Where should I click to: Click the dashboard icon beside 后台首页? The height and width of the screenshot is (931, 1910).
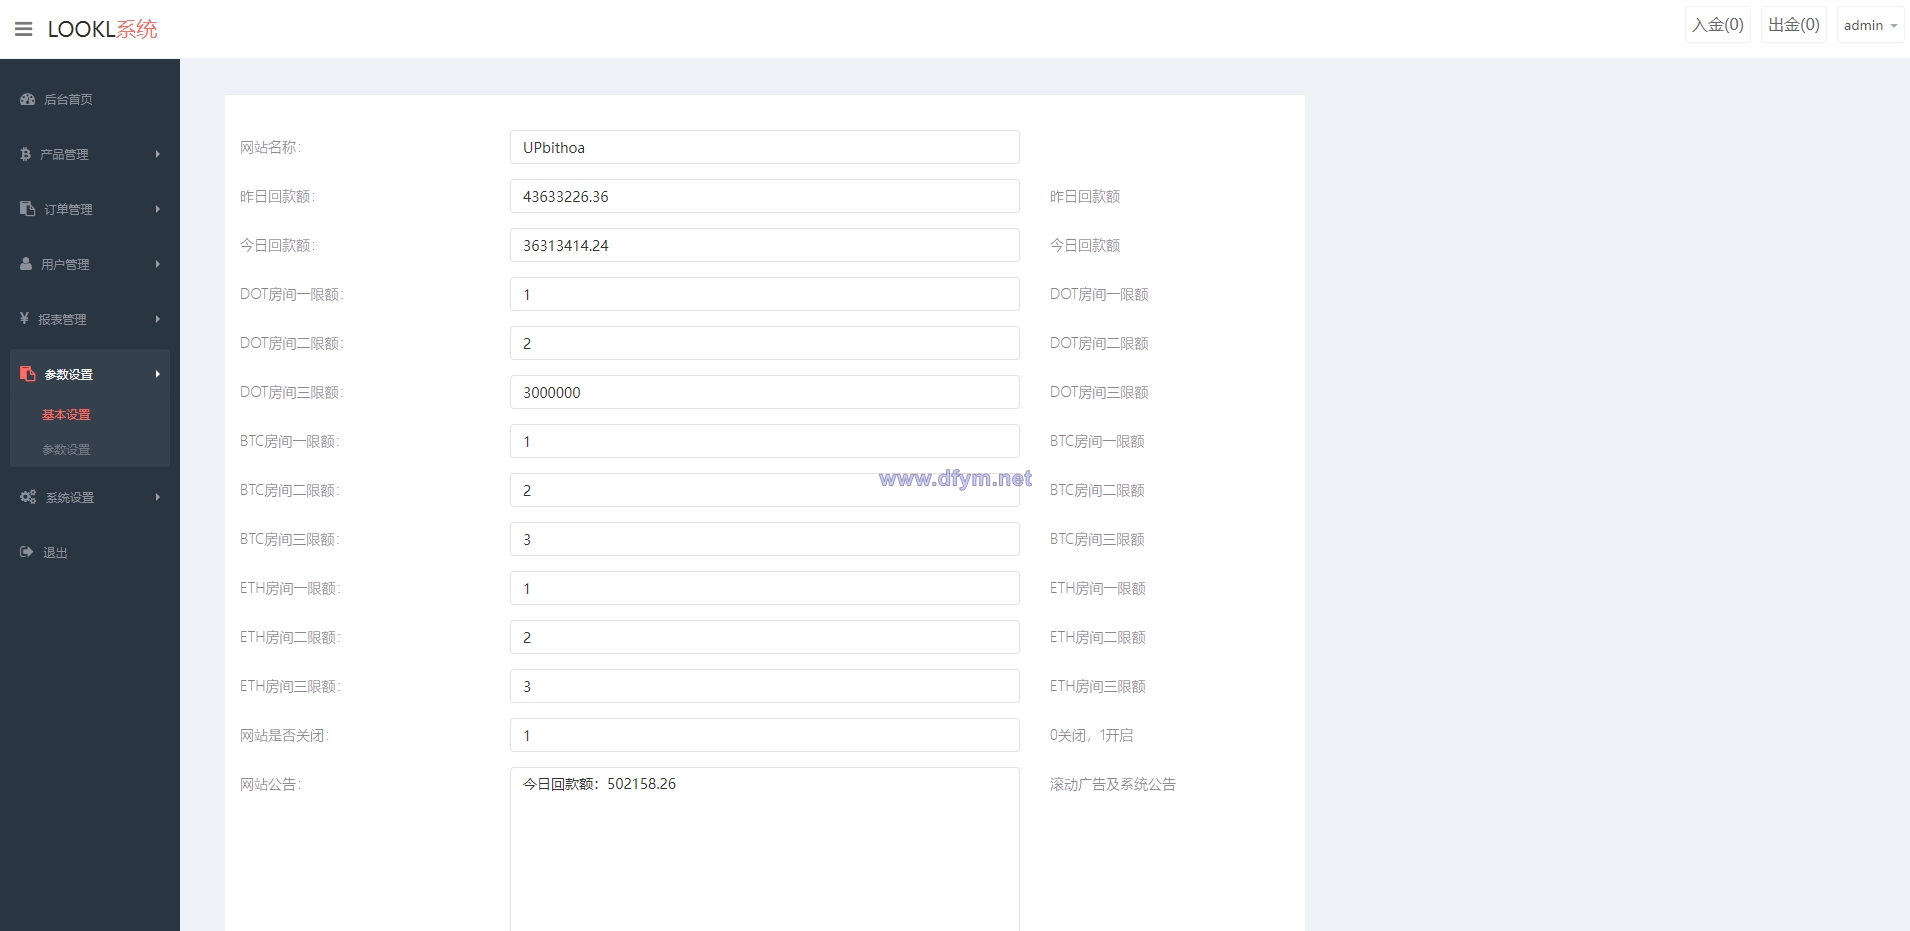point(27,99)
